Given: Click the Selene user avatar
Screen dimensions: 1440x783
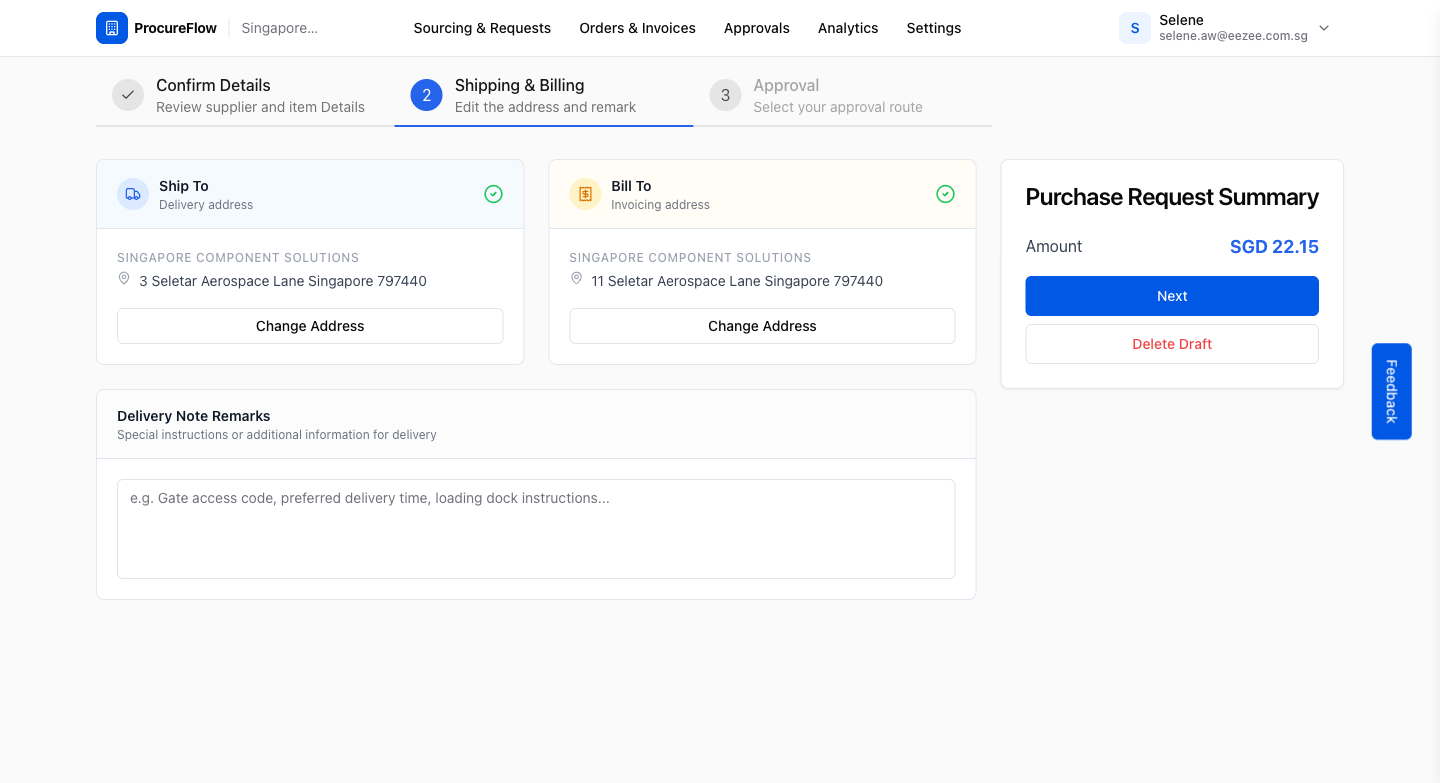Looking at the screenshot, I should (x=1135, y=28).
